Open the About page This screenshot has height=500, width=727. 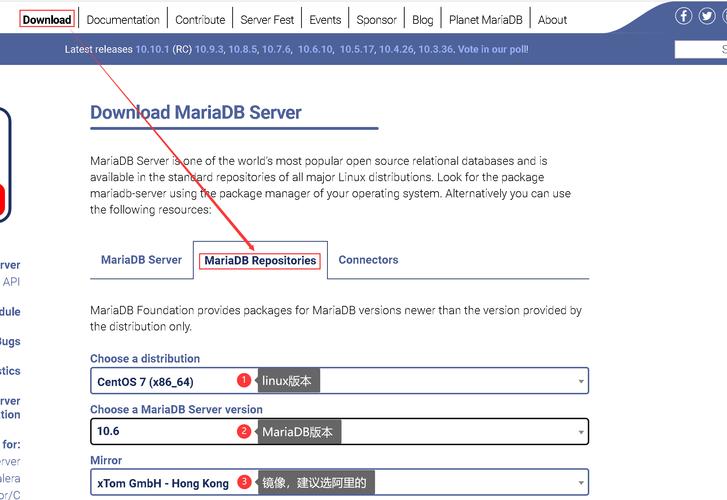click(552, 20)
